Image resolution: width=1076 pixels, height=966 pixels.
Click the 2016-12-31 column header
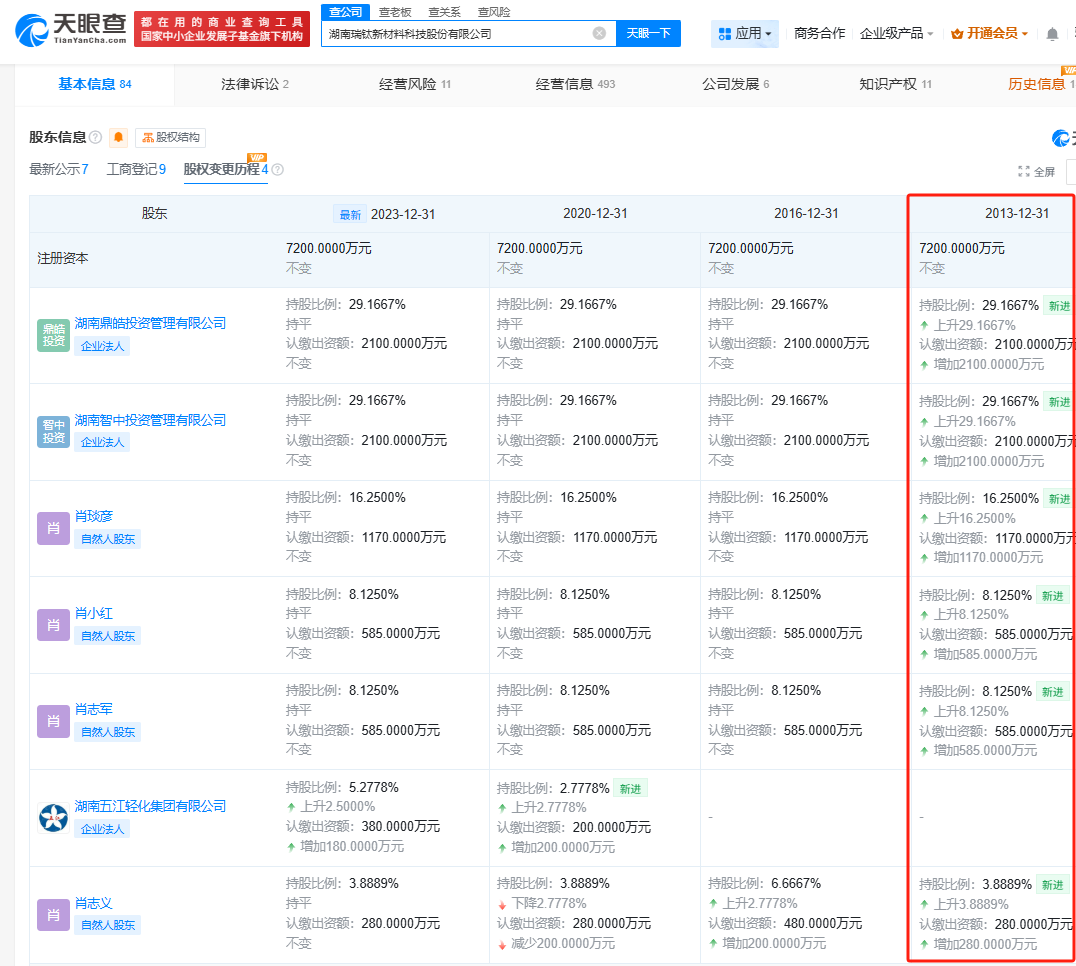[806, 213]
